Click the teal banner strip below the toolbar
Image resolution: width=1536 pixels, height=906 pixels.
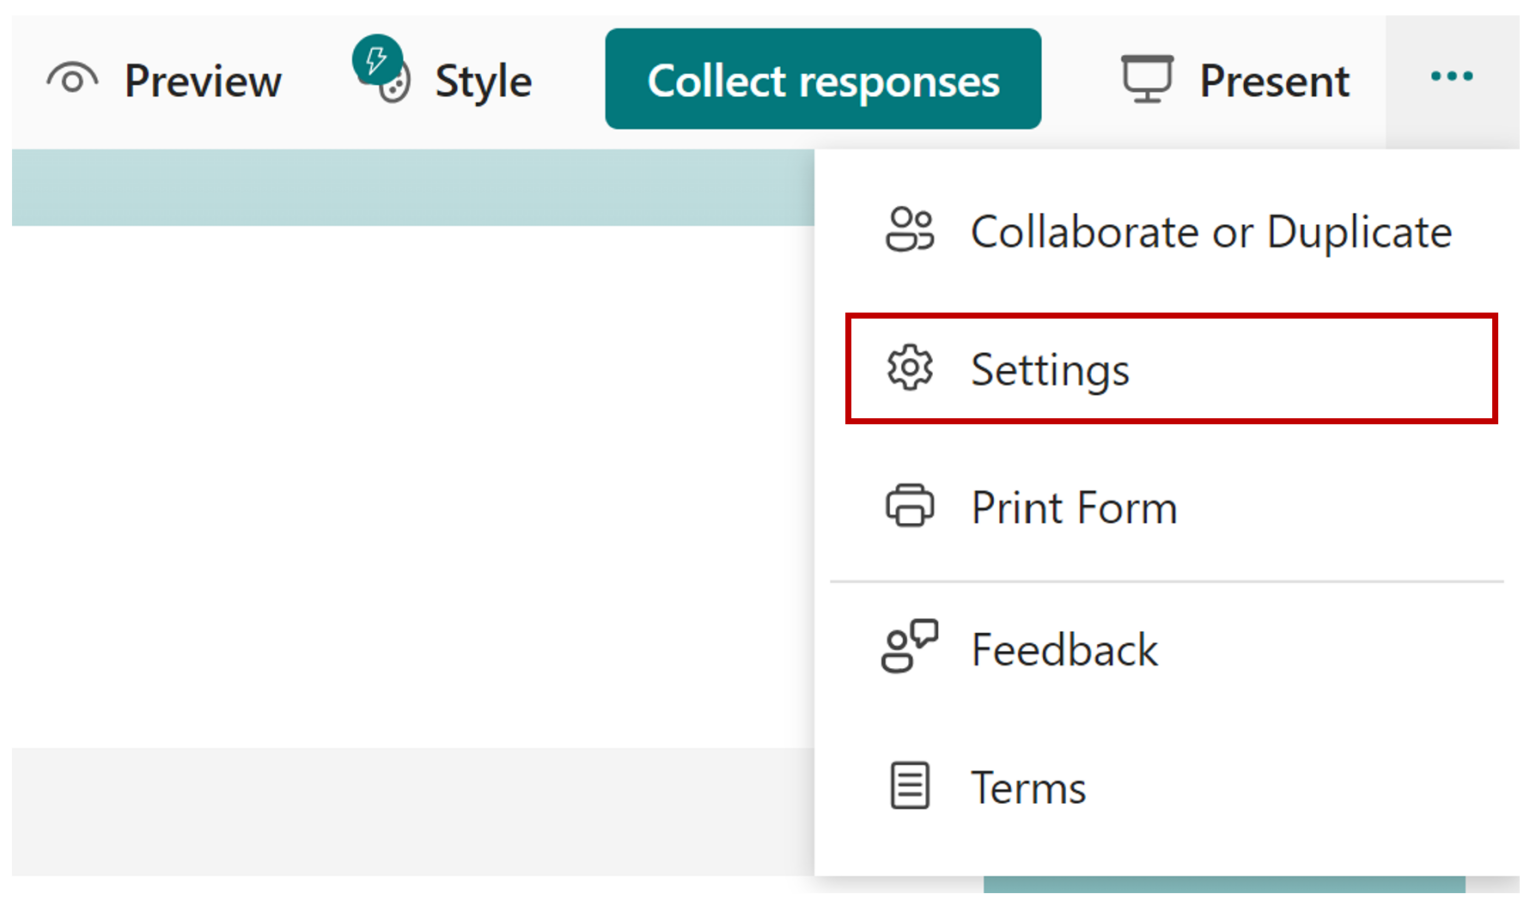click(x=400, y=187)
